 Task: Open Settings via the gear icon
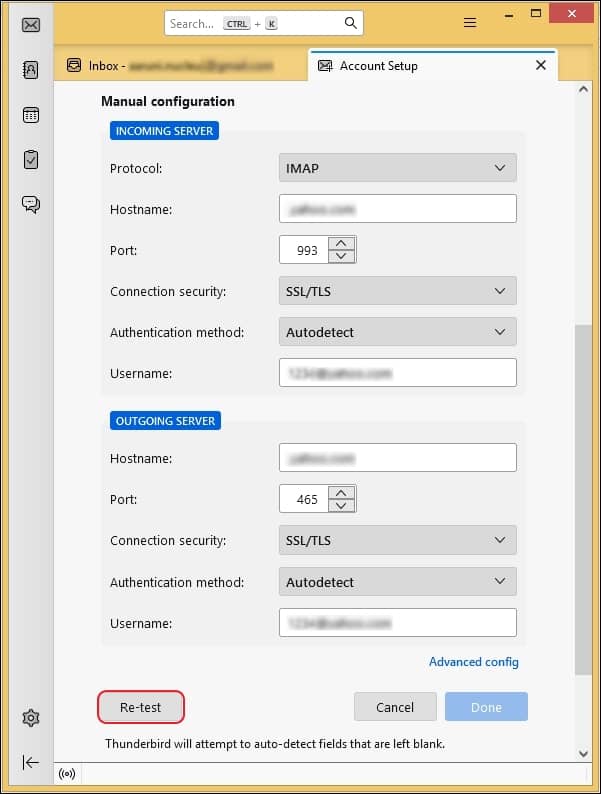click(x=31, y=718)
